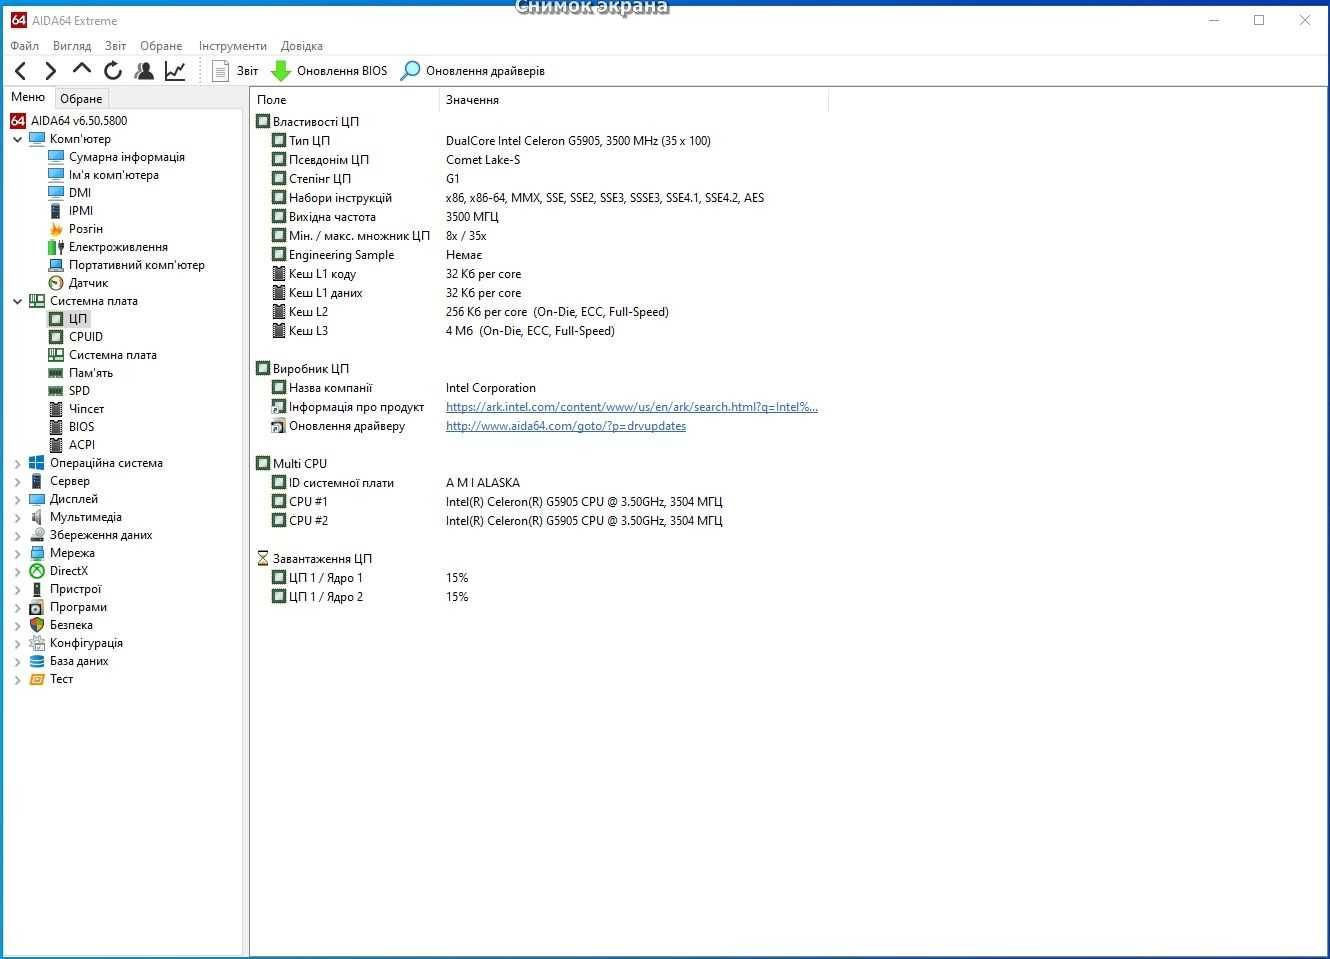This screenshot has width=1330, height=959.
Task: Go back with the left arrow button
Action: click(x=21, y=71)
